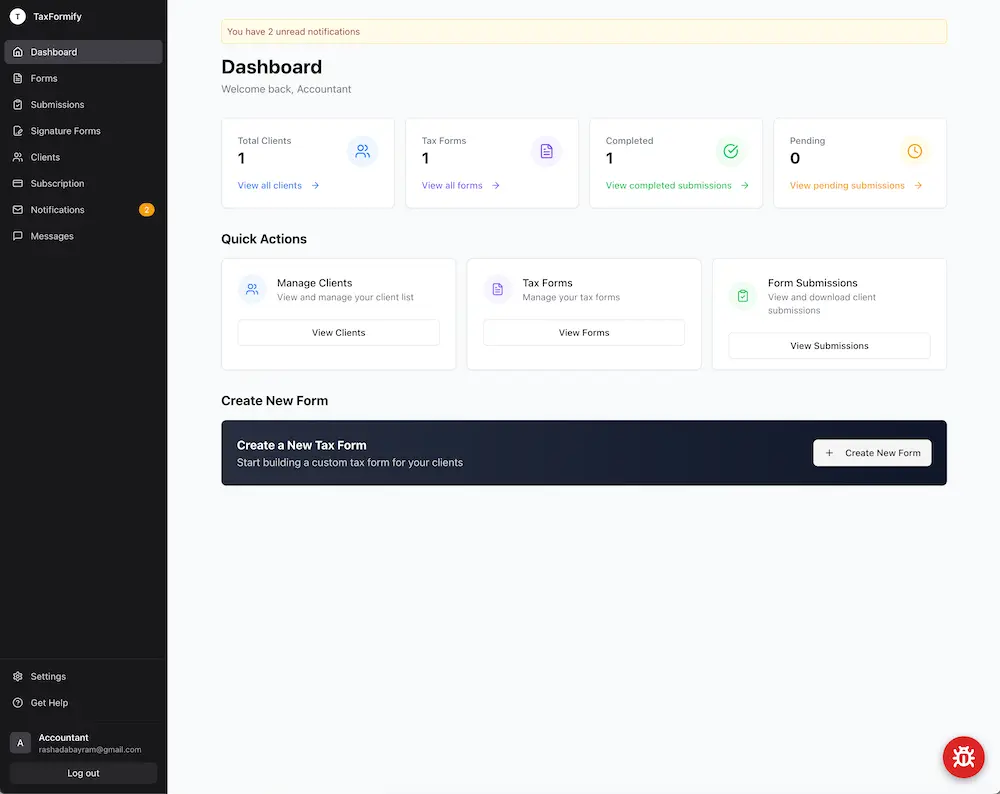Click the TaxFormify brand name
The height and width of the screenshot is (794, 1000).
[57, 17]
